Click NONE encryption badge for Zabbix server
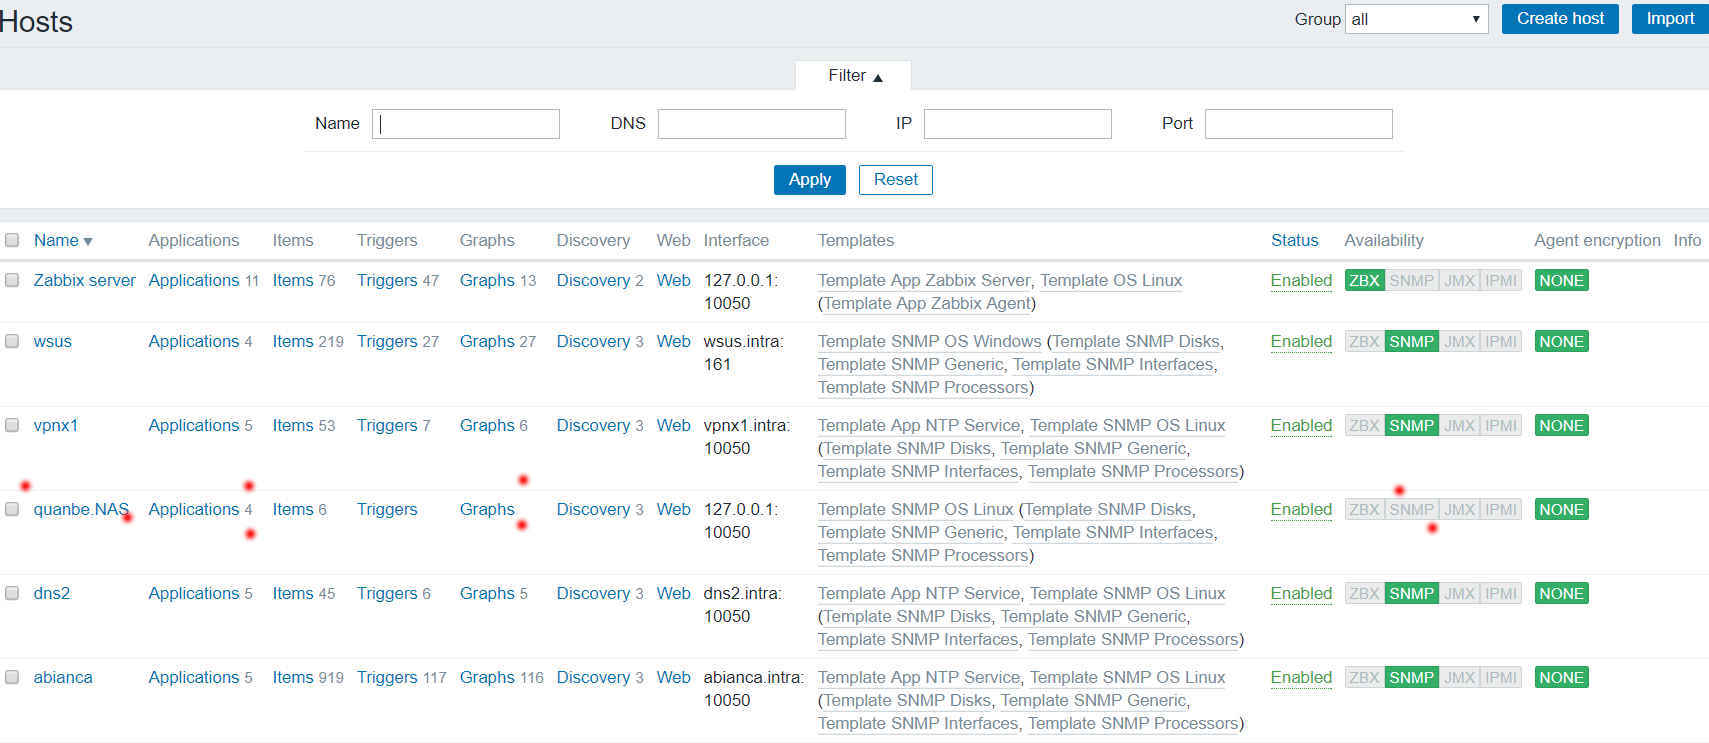Viewport: 1709px width, 743px height. (1561, 280)
